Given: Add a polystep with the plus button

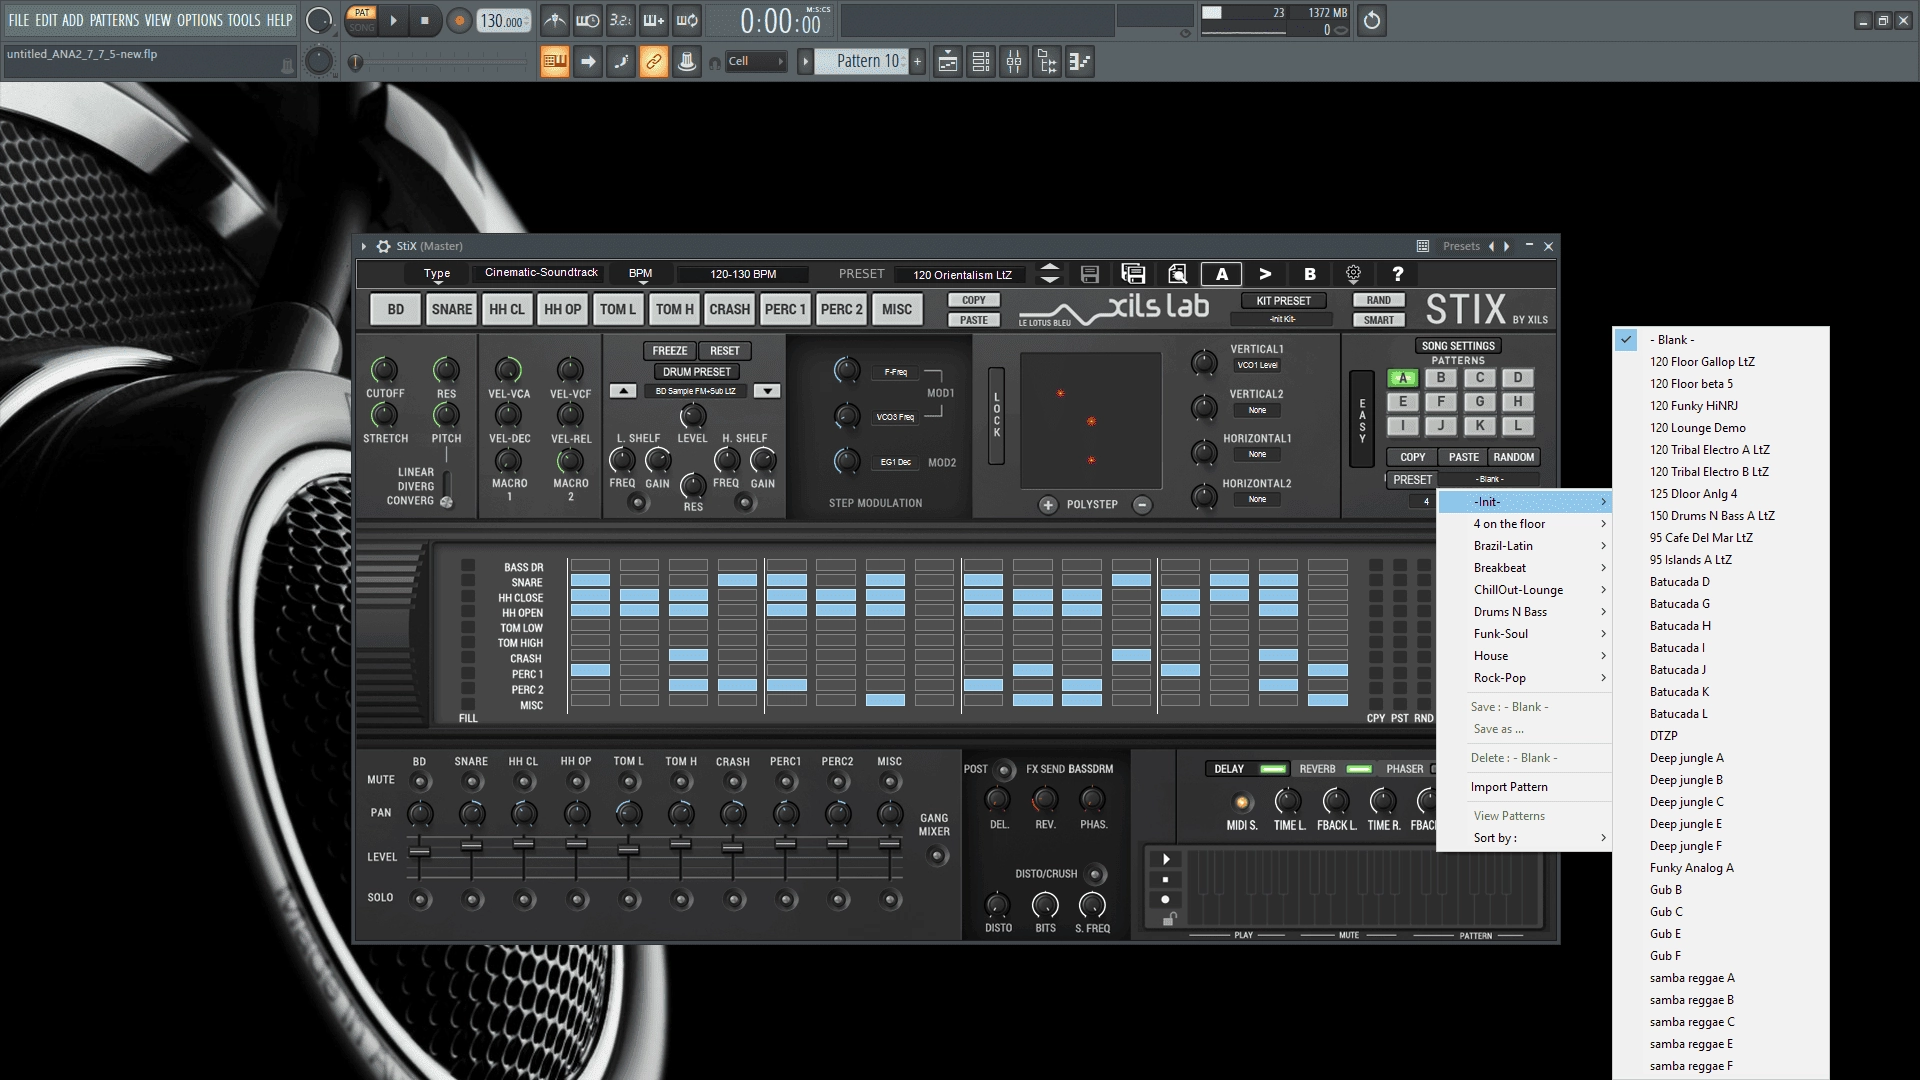Looking at the screenshot, I should coord(1047,505).
